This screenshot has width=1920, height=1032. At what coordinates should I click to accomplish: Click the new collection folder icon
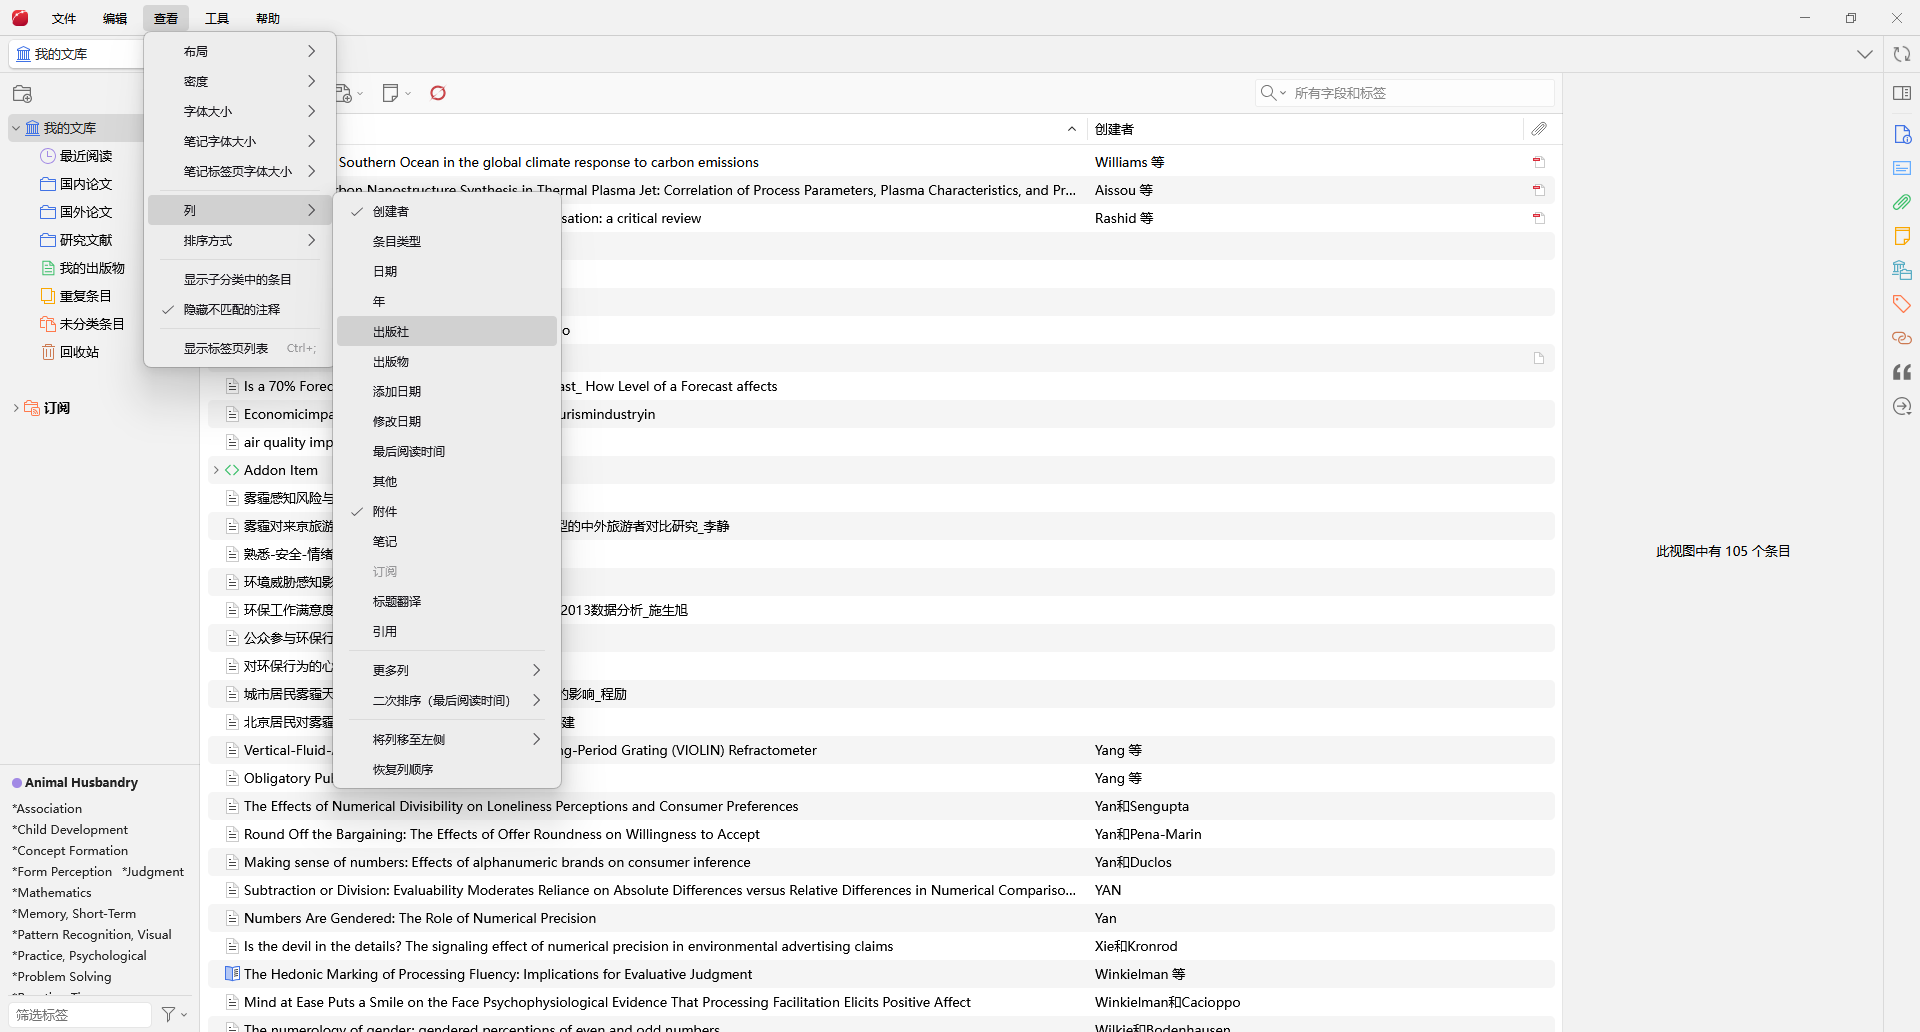pos(23,94)
